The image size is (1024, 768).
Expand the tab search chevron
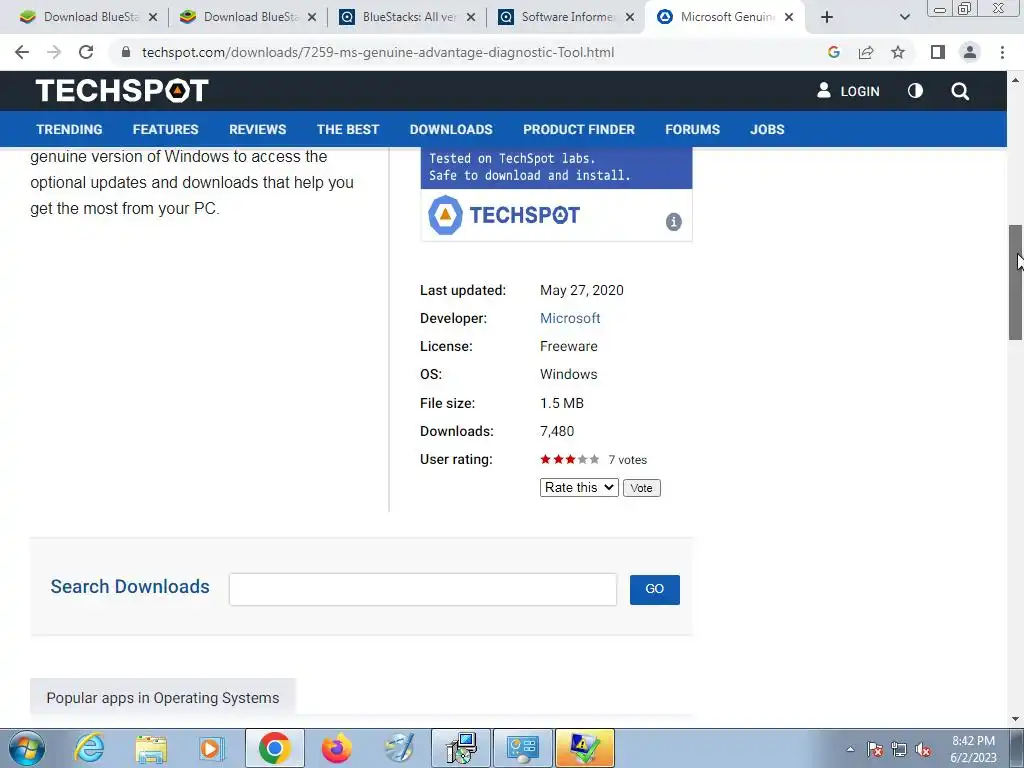(x=904, y=17)
